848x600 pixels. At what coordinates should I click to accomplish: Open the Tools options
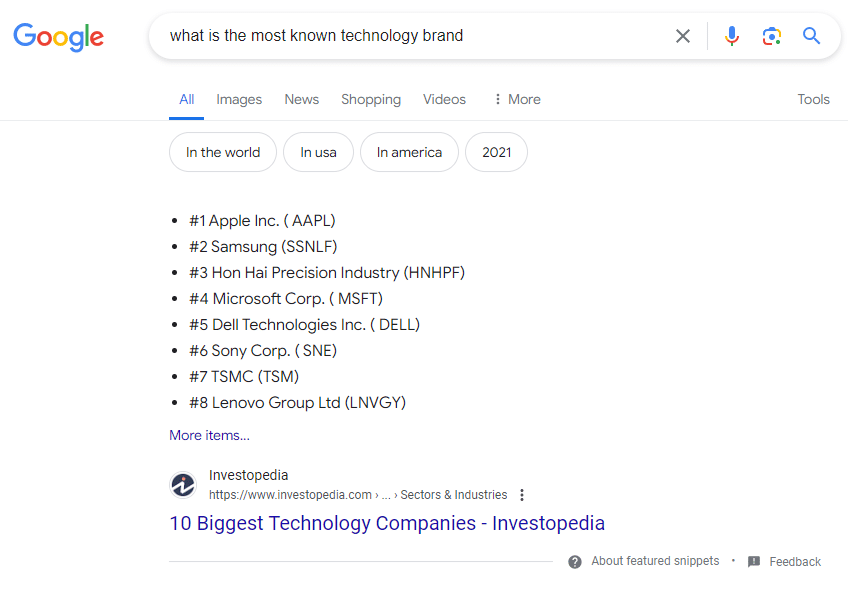pos(813,99)
